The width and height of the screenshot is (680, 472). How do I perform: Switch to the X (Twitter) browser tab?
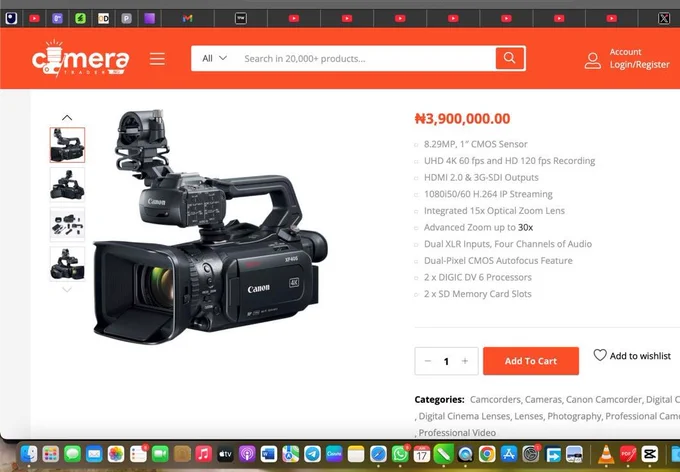point(664,18)
